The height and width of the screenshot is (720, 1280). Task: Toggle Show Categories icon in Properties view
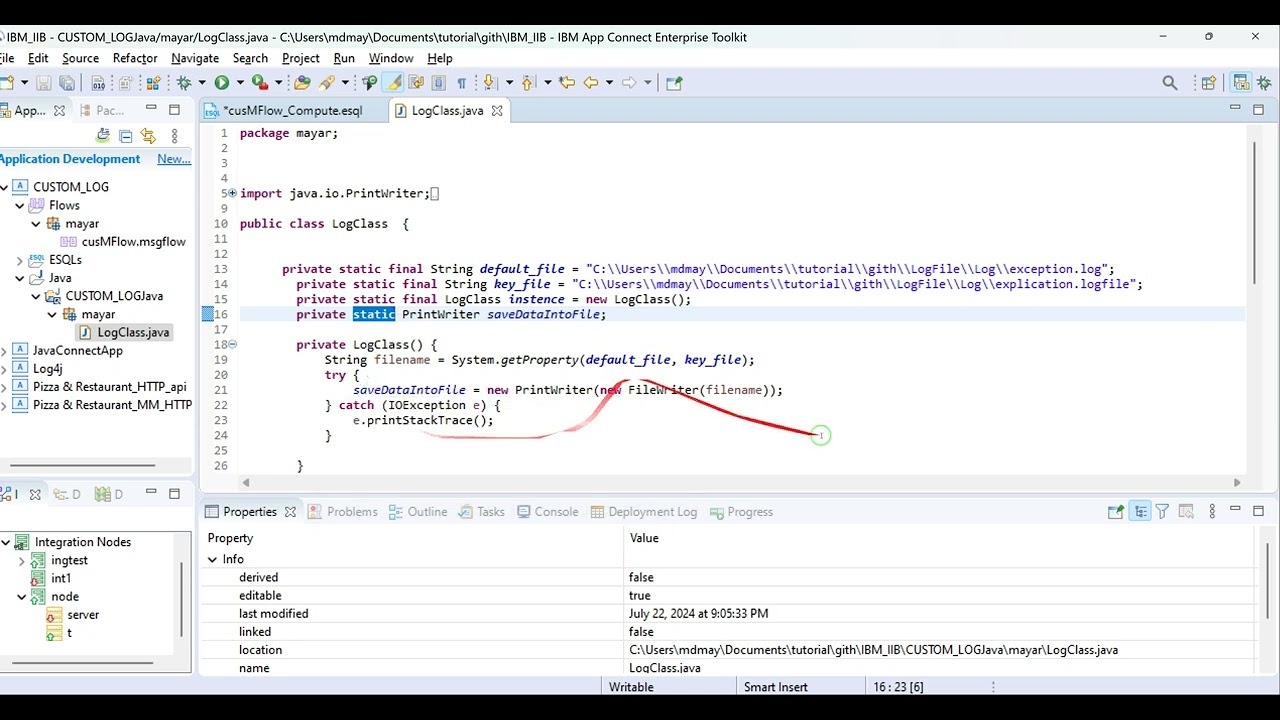(x=1140, y=512)
